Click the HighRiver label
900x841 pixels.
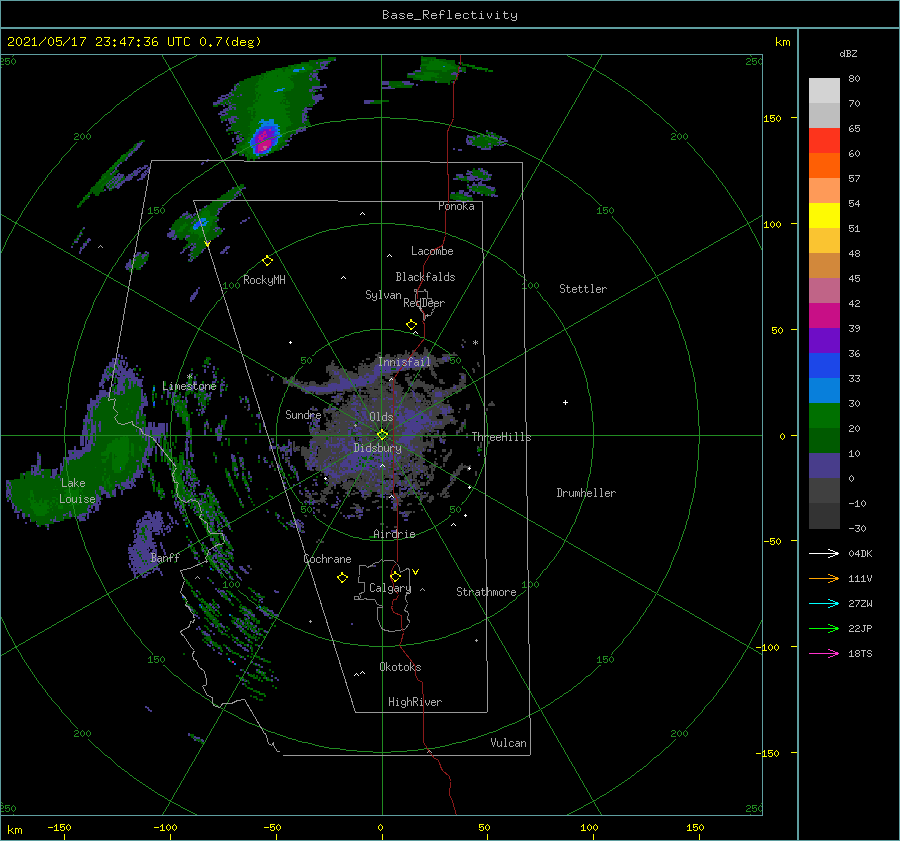click(415, 702)
